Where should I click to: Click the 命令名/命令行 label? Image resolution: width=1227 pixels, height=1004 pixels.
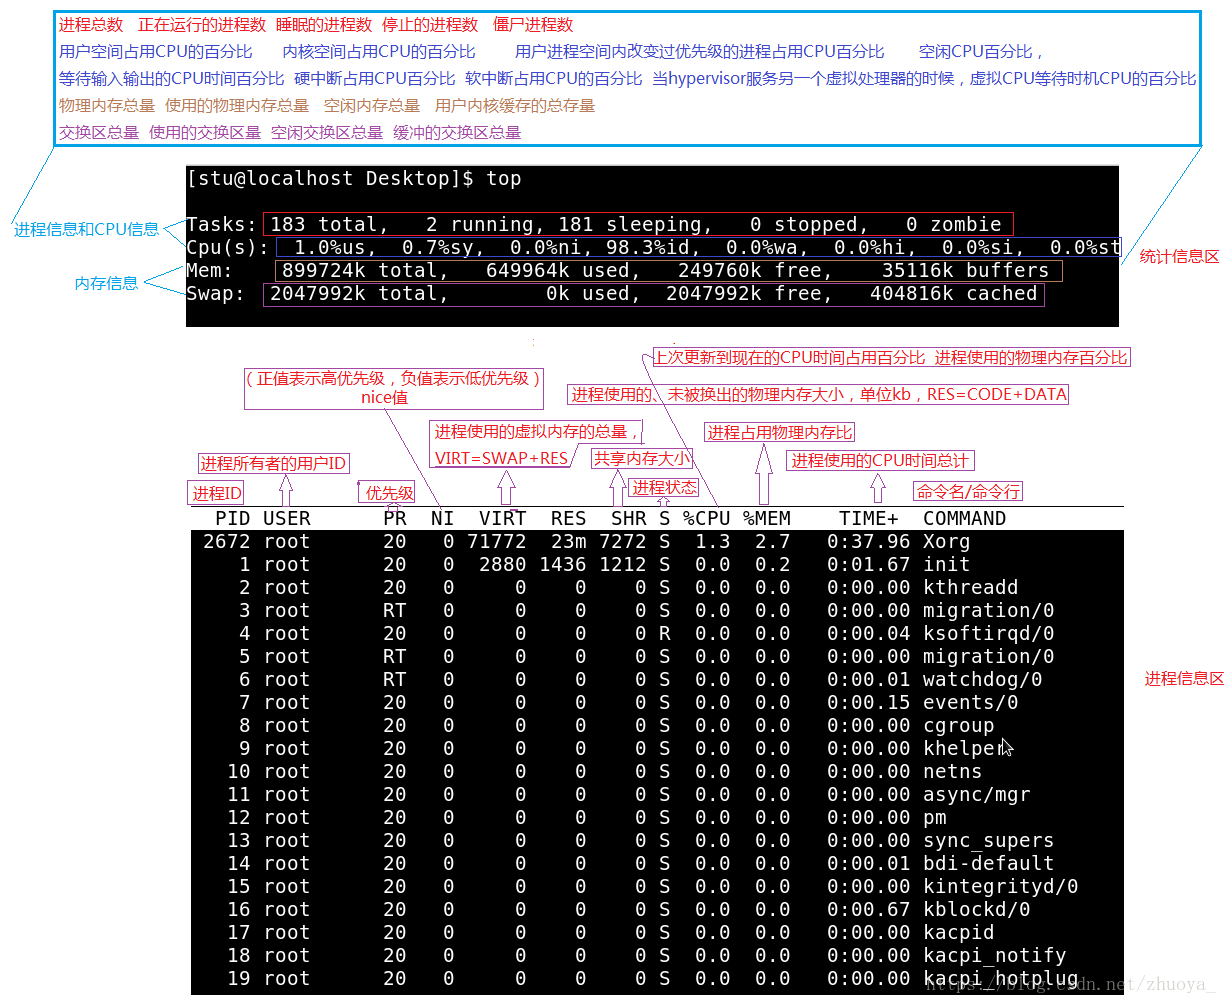click(968, 491)
